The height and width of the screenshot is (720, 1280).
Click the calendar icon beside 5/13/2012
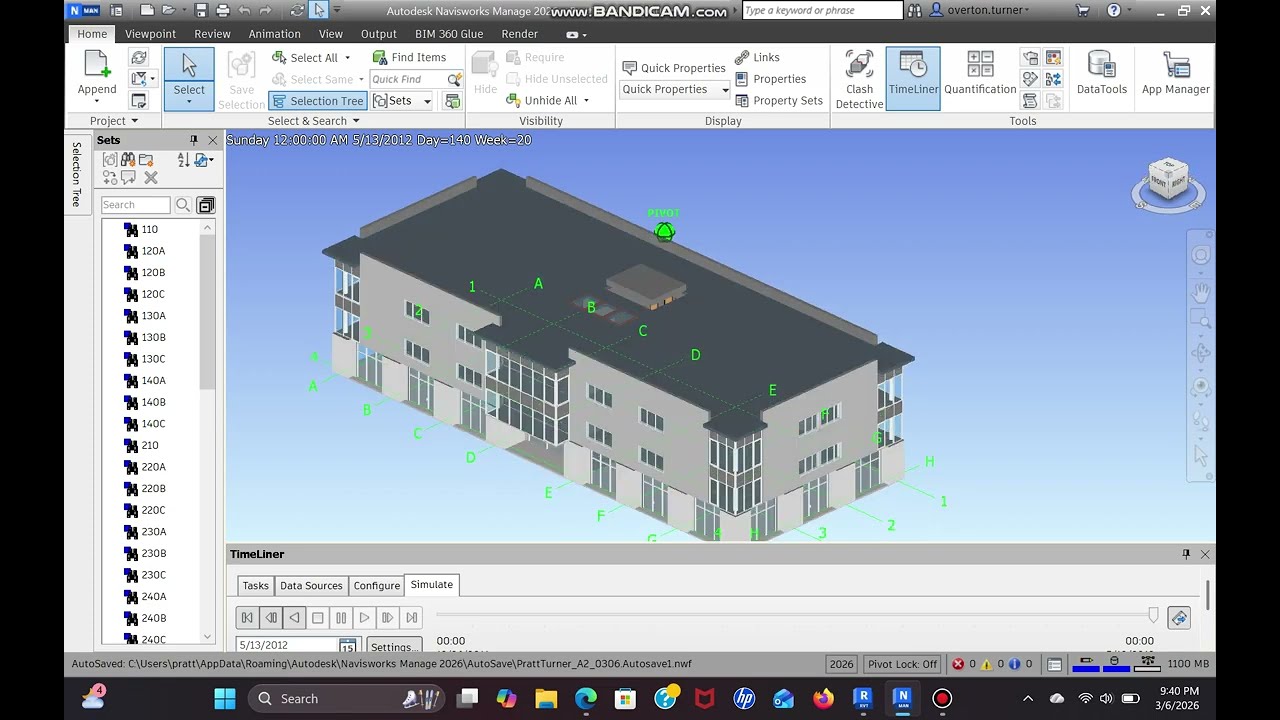[x=347, y=646]
